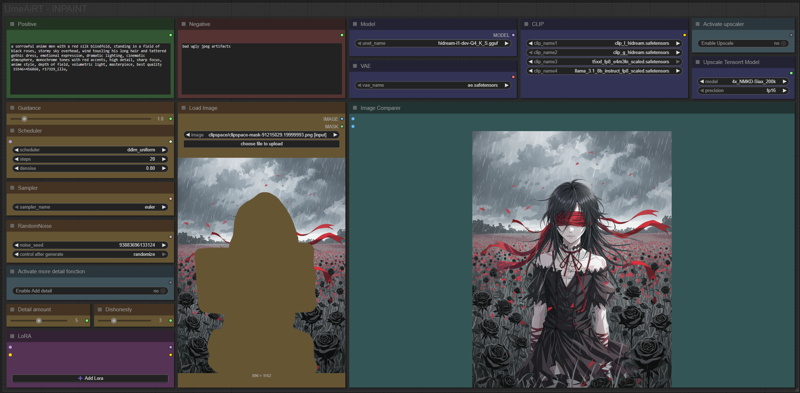Increment noise_seed with its right arrow

(164, 245)
